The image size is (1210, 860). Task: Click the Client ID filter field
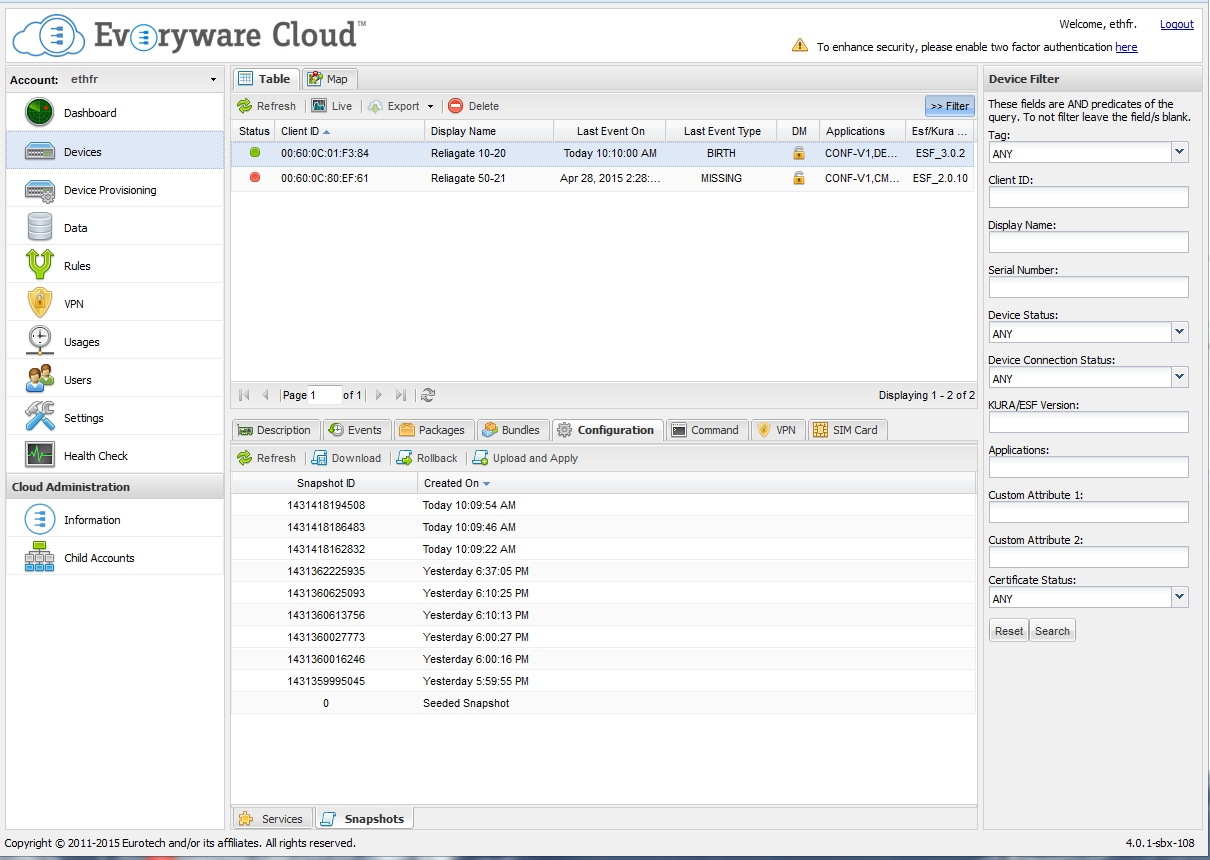click(x=1088, y=197)
